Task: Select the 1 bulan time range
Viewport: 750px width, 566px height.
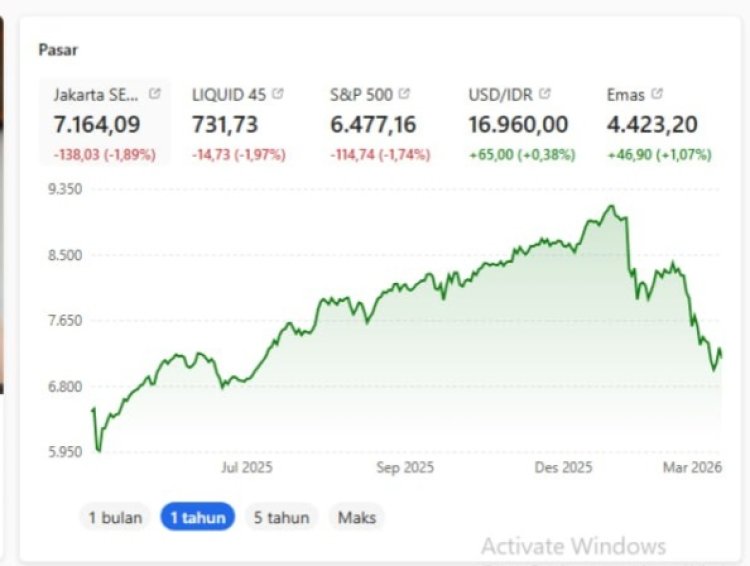Action: pyautogui.click(x=115, y=517)
